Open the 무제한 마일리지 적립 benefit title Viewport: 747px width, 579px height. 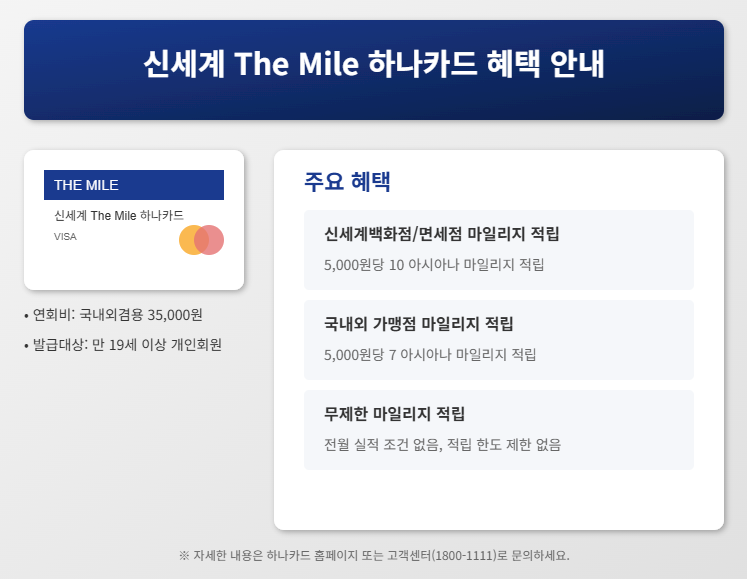394,414
